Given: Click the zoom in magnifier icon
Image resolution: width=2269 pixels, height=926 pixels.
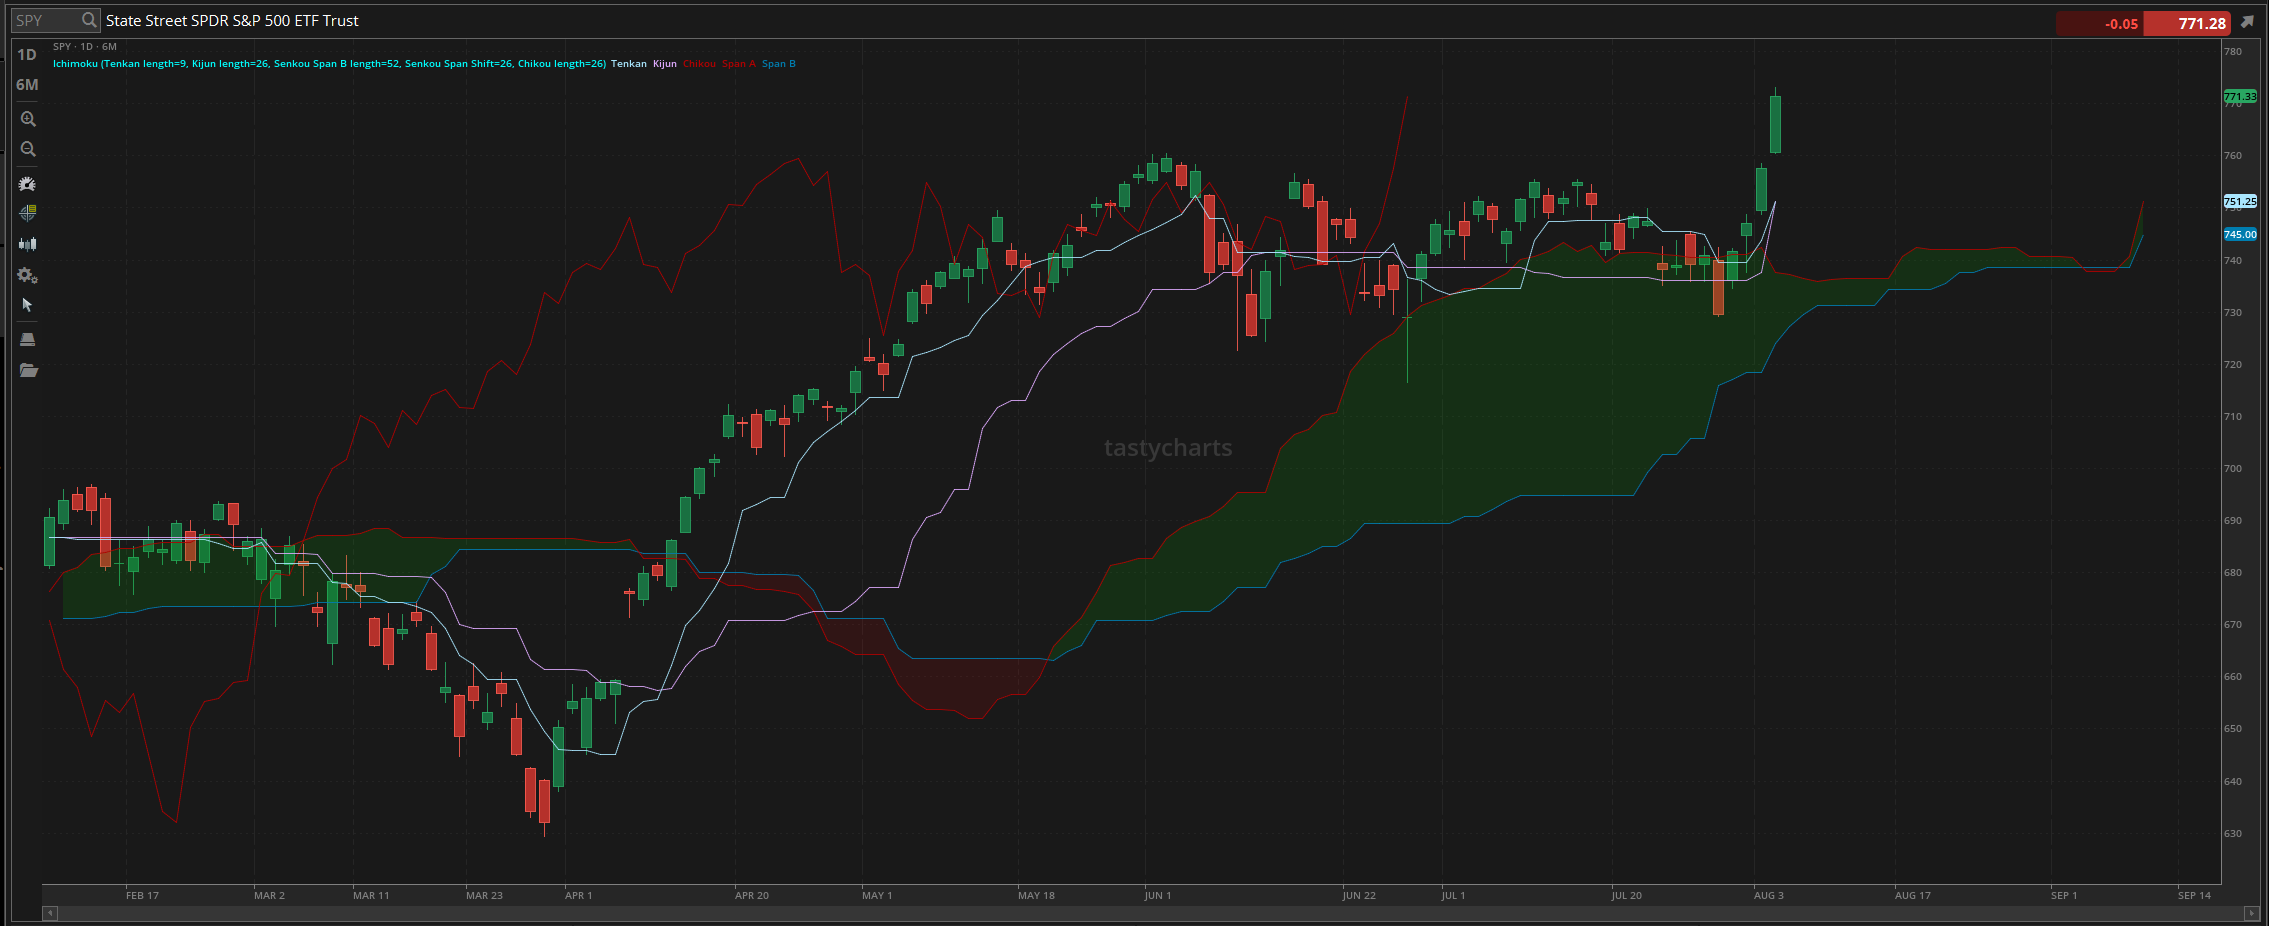Looking at the screenshot, I should [28, 119].
